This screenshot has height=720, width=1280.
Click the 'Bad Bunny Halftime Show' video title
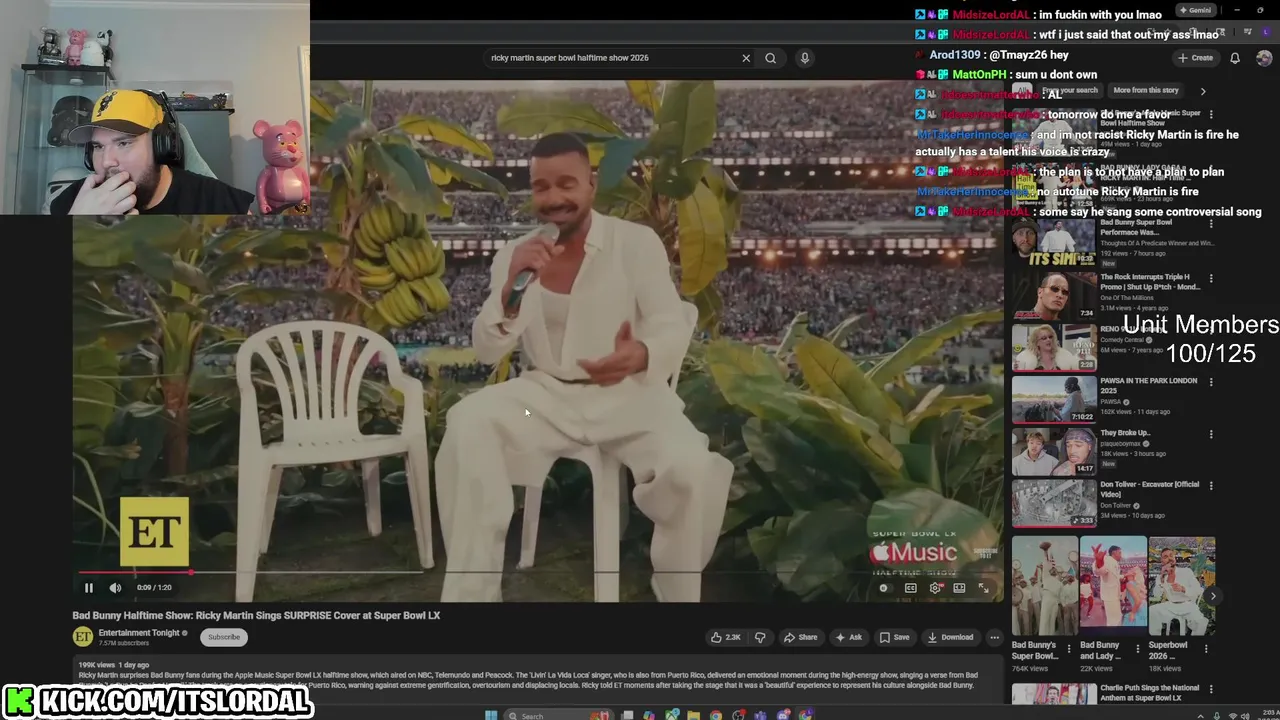coord(256,615)
